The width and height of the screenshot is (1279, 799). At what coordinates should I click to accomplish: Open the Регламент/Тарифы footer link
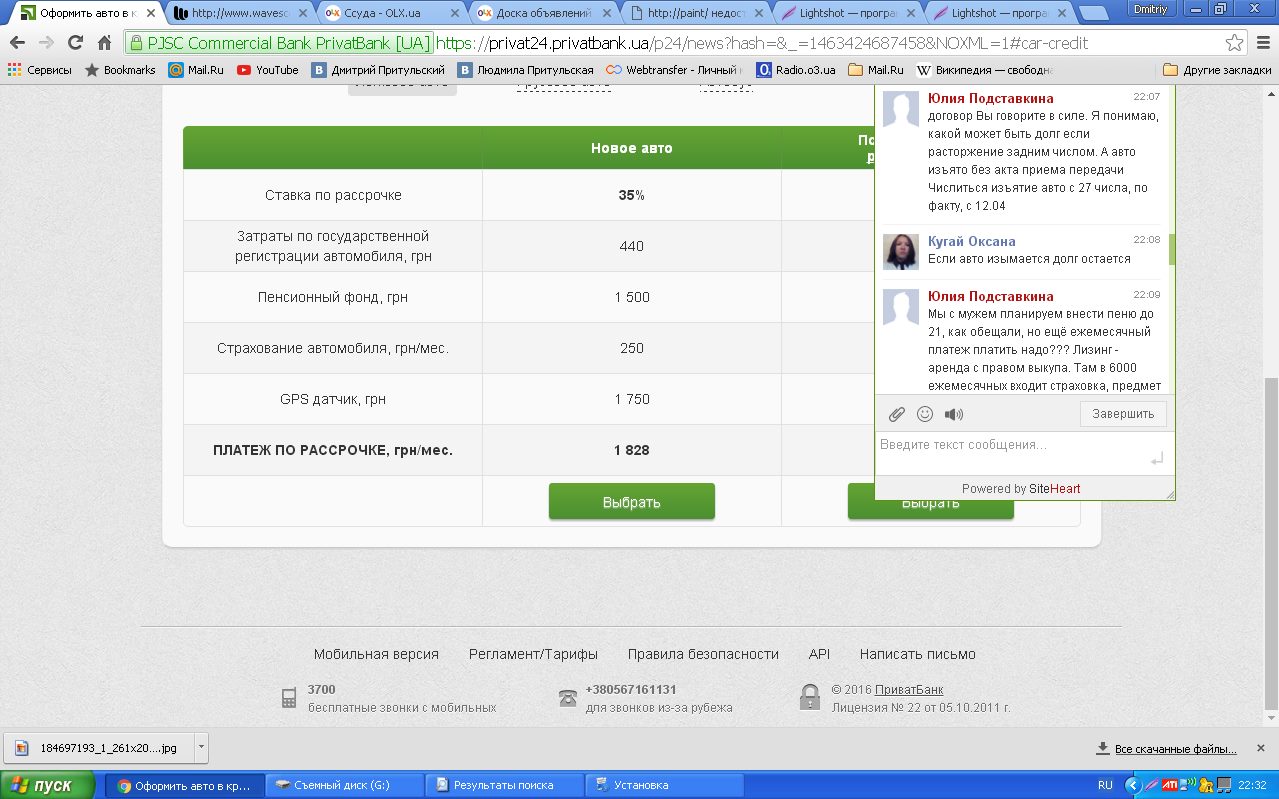point(533,654)
